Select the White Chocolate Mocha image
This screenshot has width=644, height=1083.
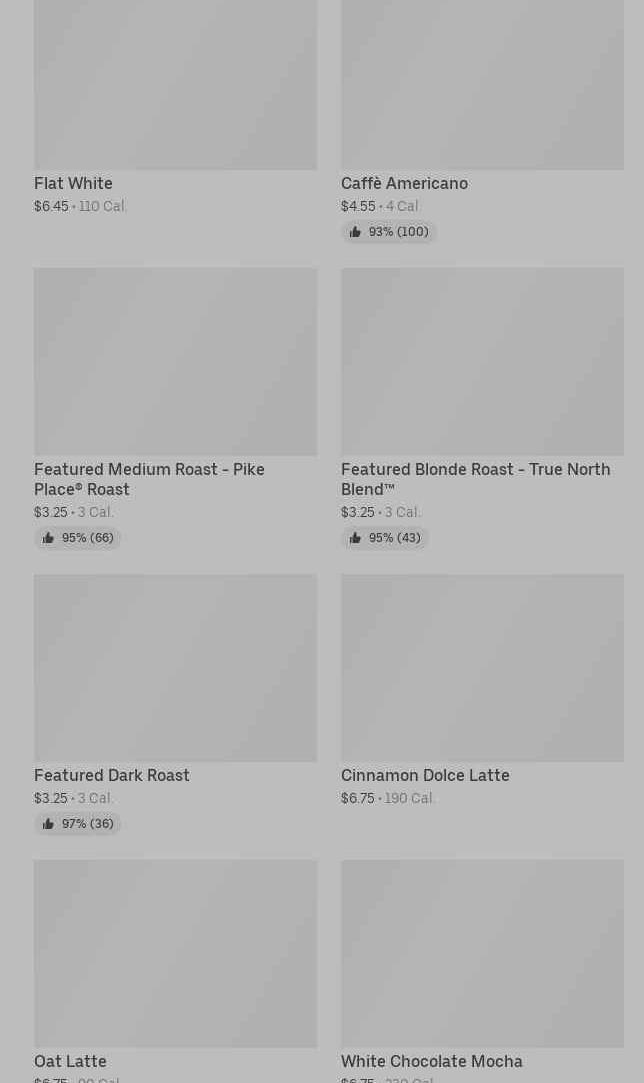pyautogui.click(x=482, y=953)
